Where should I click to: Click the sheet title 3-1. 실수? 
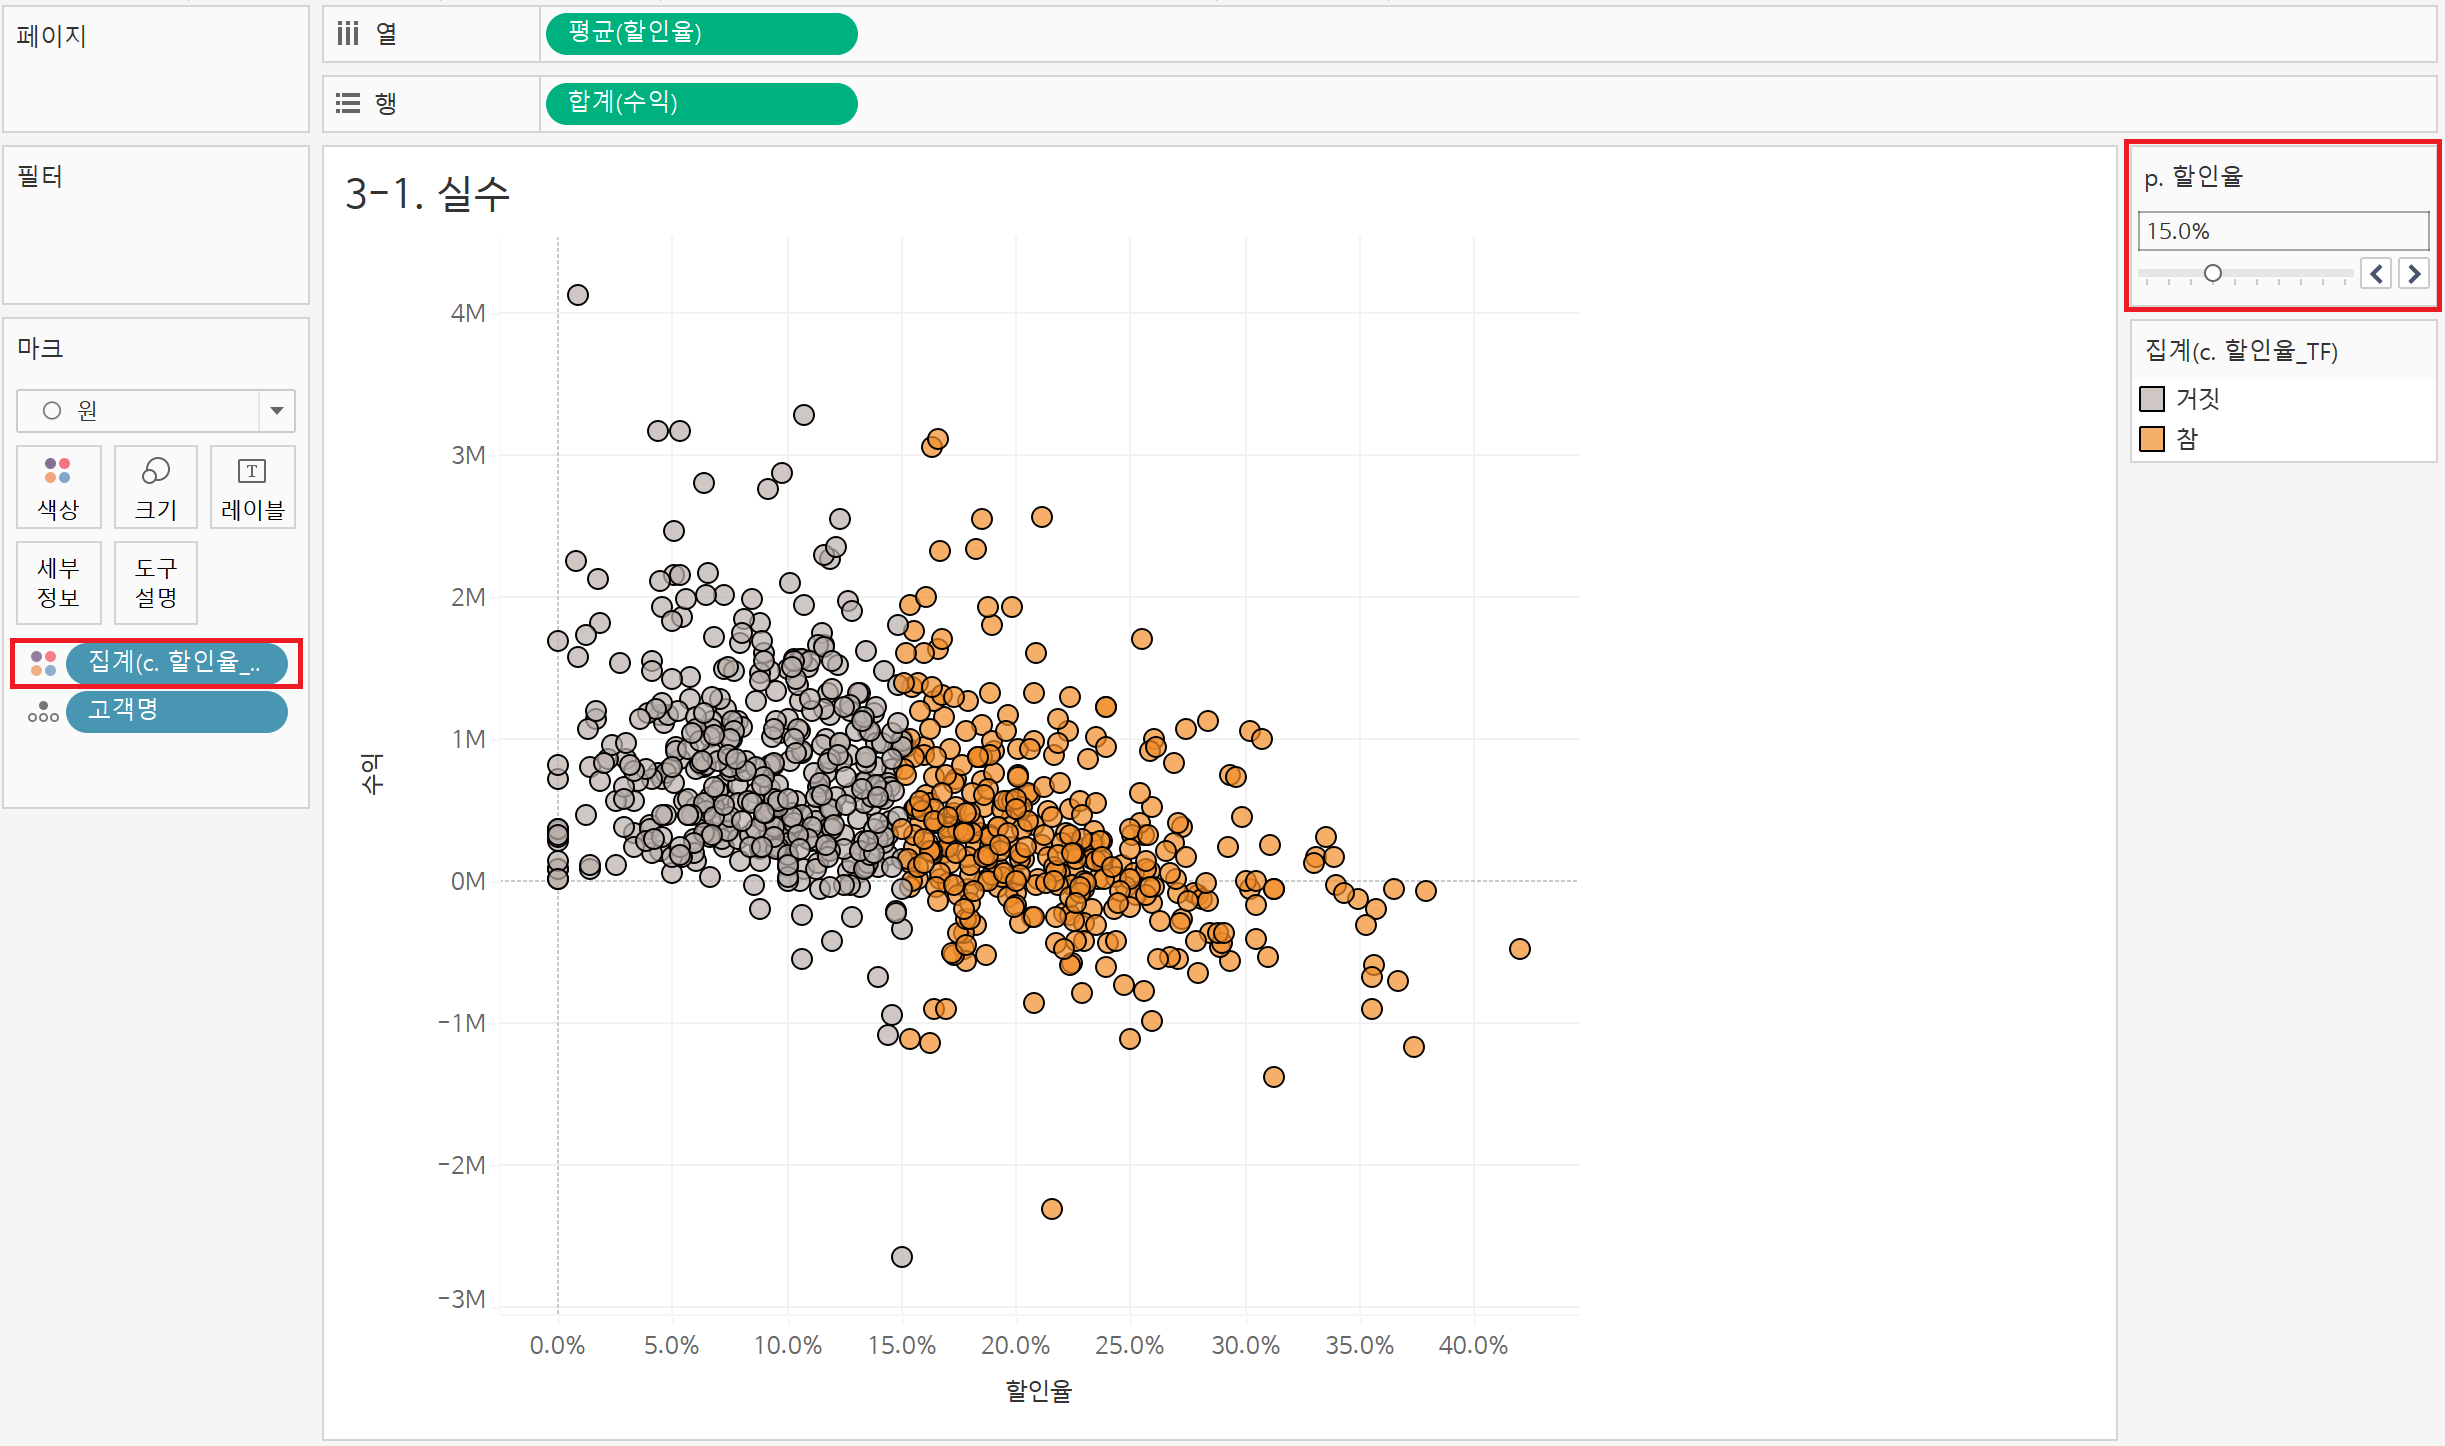point(428,194)
